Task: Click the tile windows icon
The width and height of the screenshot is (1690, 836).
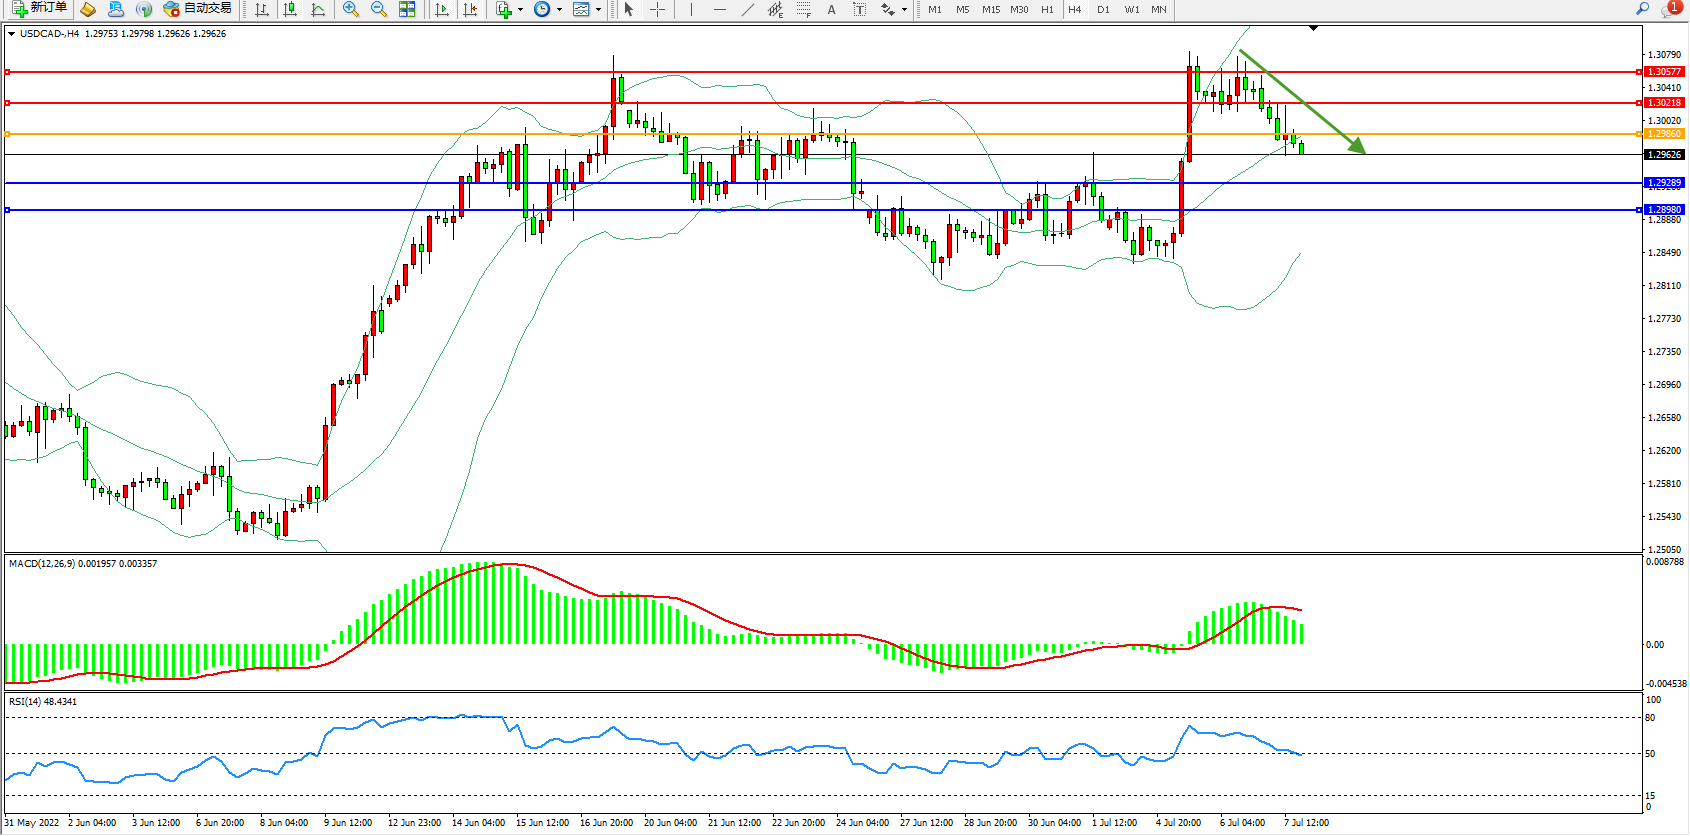Action: (407, 9)
